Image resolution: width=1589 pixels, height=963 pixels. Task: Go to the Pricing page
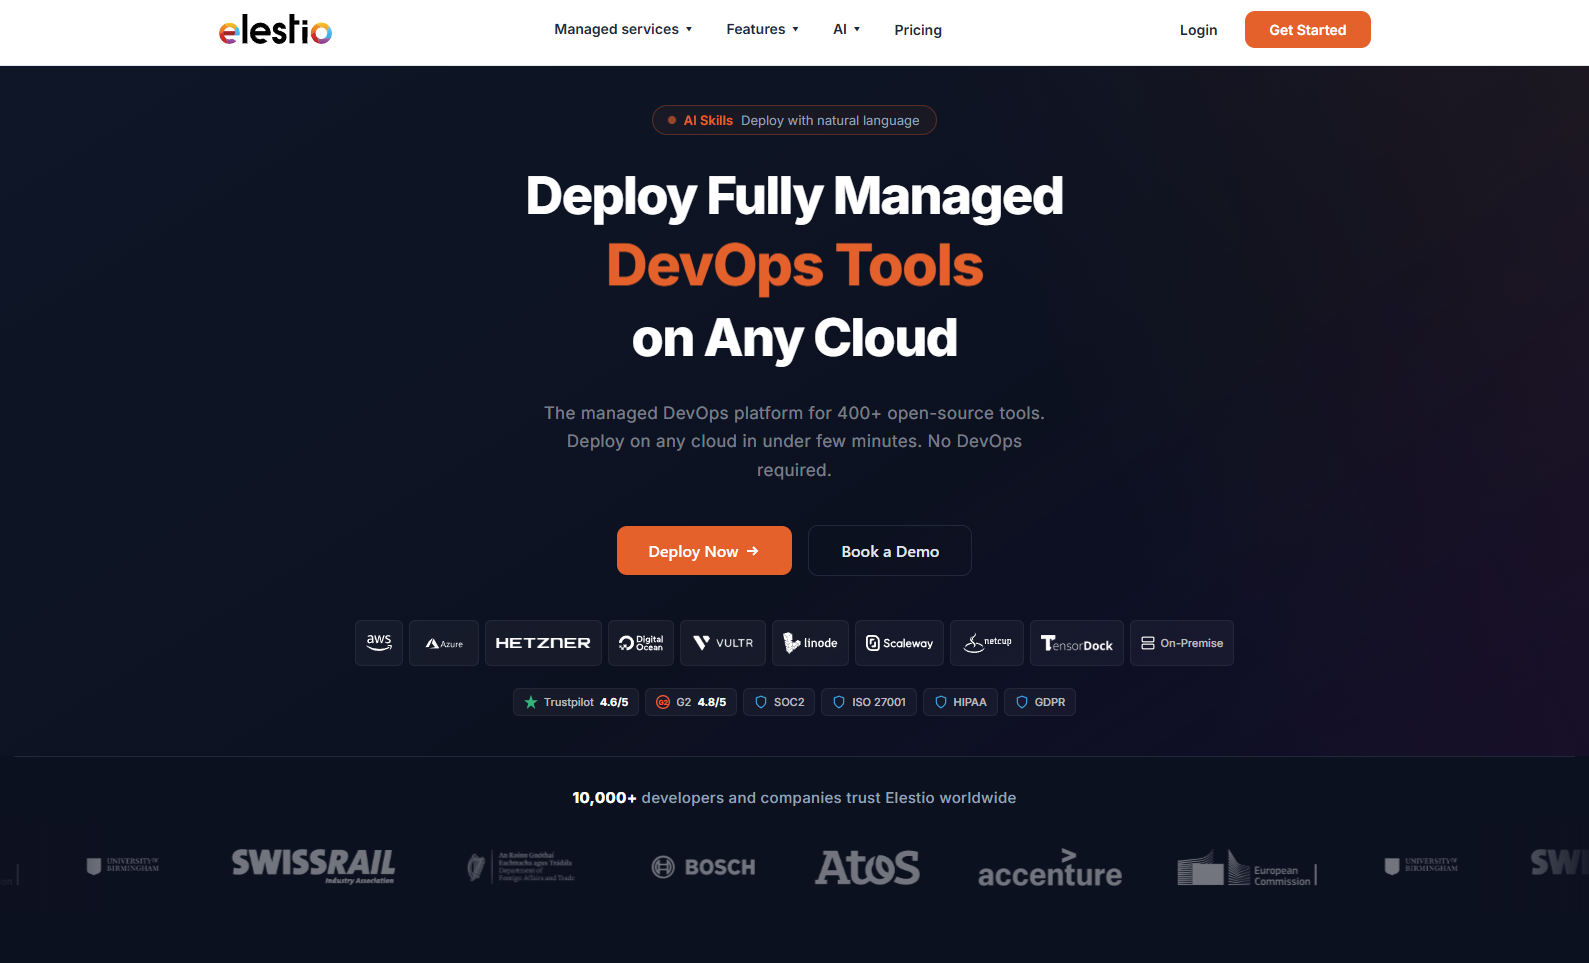tap(918, 30)
